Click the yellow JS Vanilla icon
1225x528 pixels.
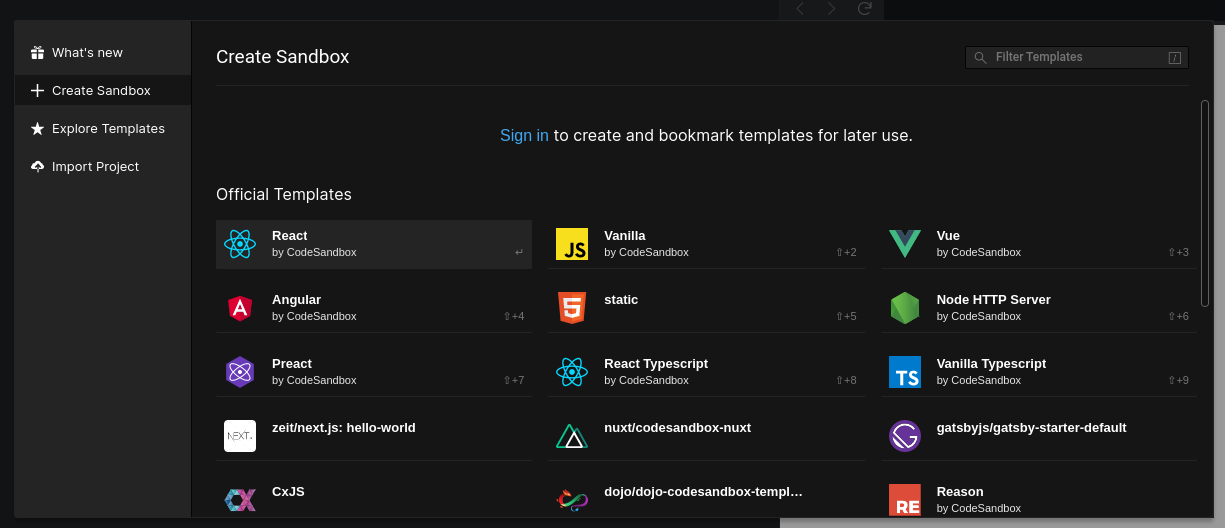coord(572,244)
